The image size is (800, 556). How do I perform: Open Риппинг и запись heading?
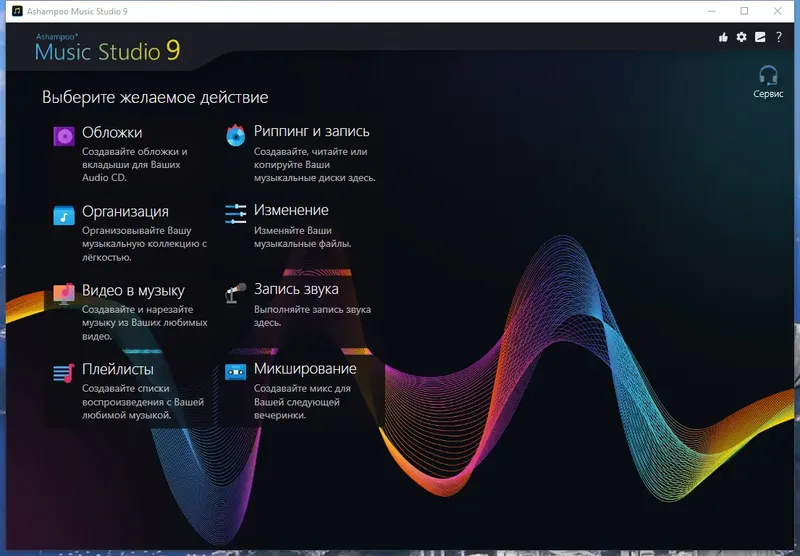tap(312, 131)
